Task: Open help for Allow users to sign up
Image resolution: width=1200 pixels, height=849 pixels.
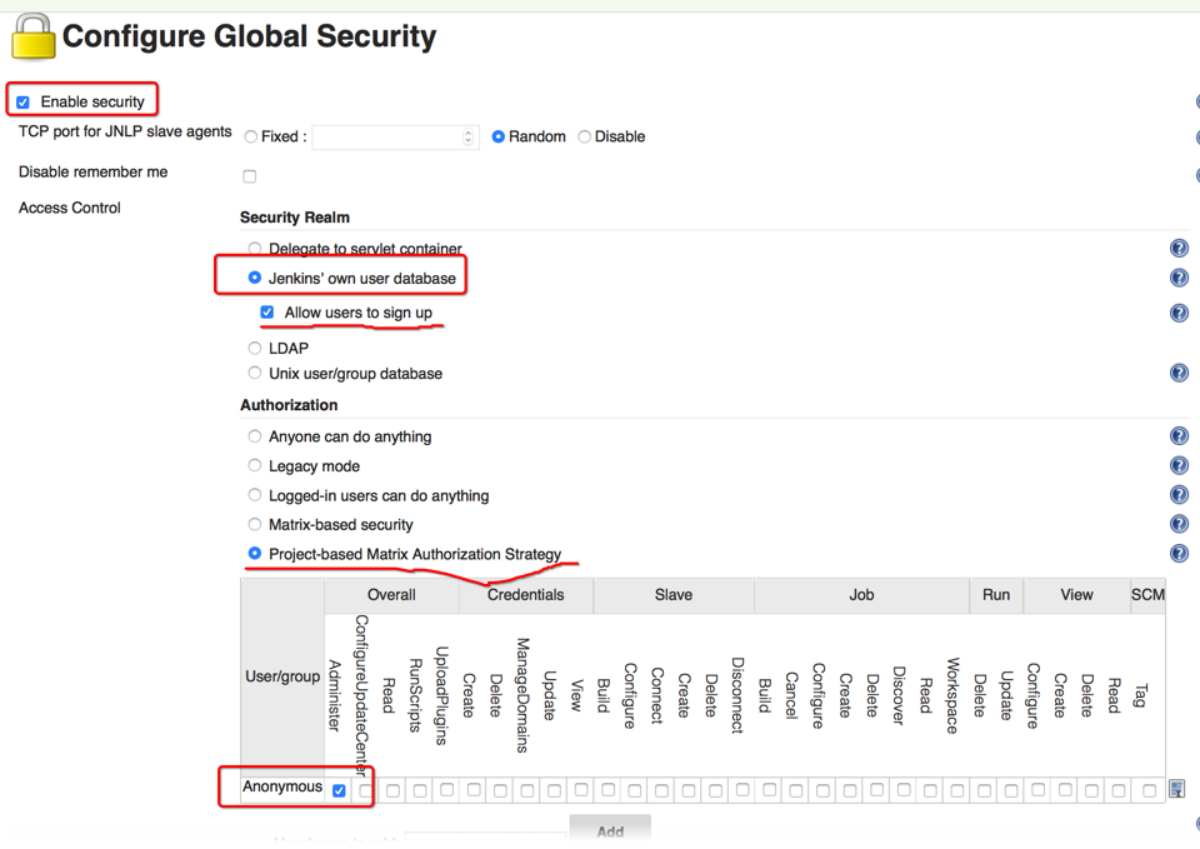Action: pos(1179,313)
